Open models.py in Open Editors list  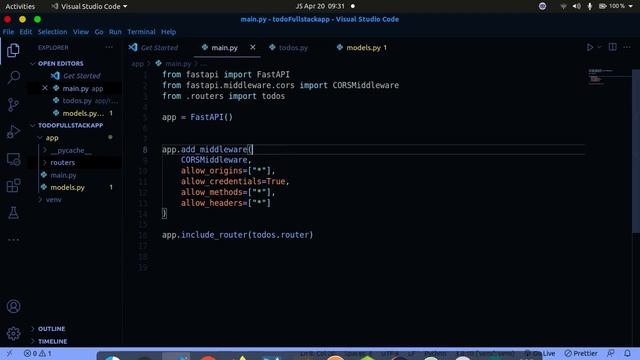[x=82, y=113]
